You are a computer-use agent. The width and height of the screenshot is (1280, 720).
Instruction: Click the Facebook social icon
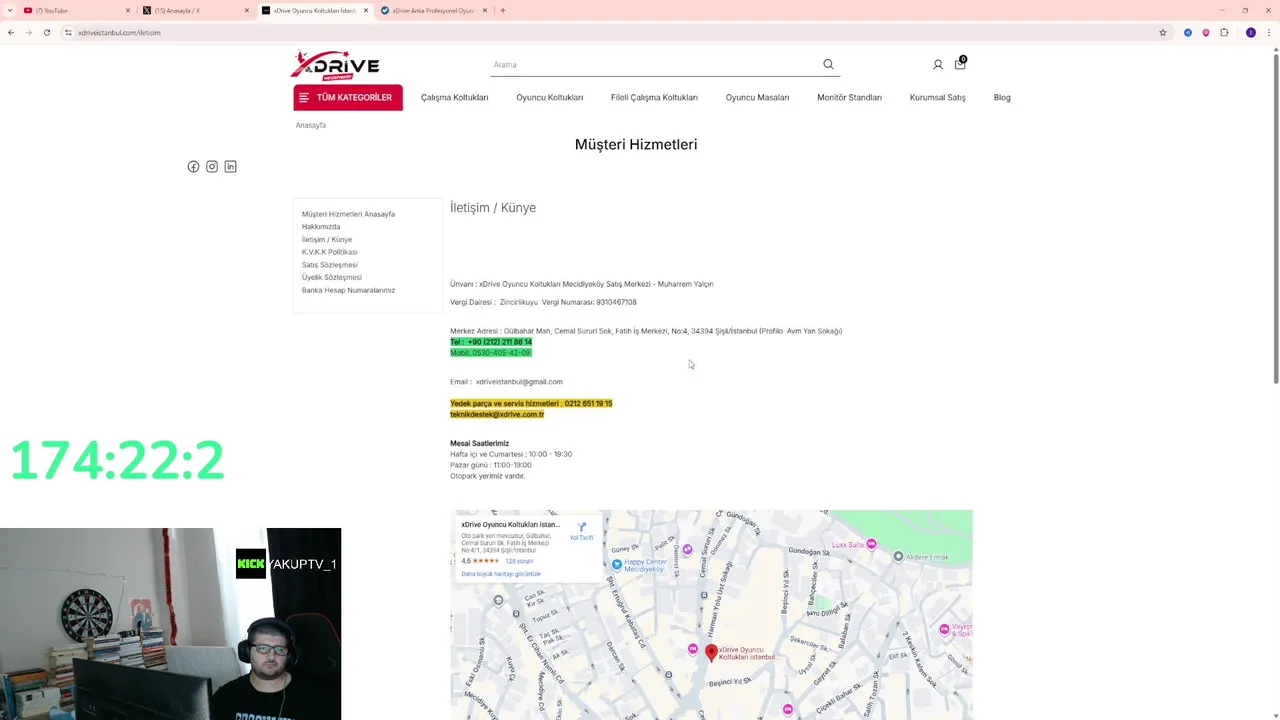click(x=194, y=167)
